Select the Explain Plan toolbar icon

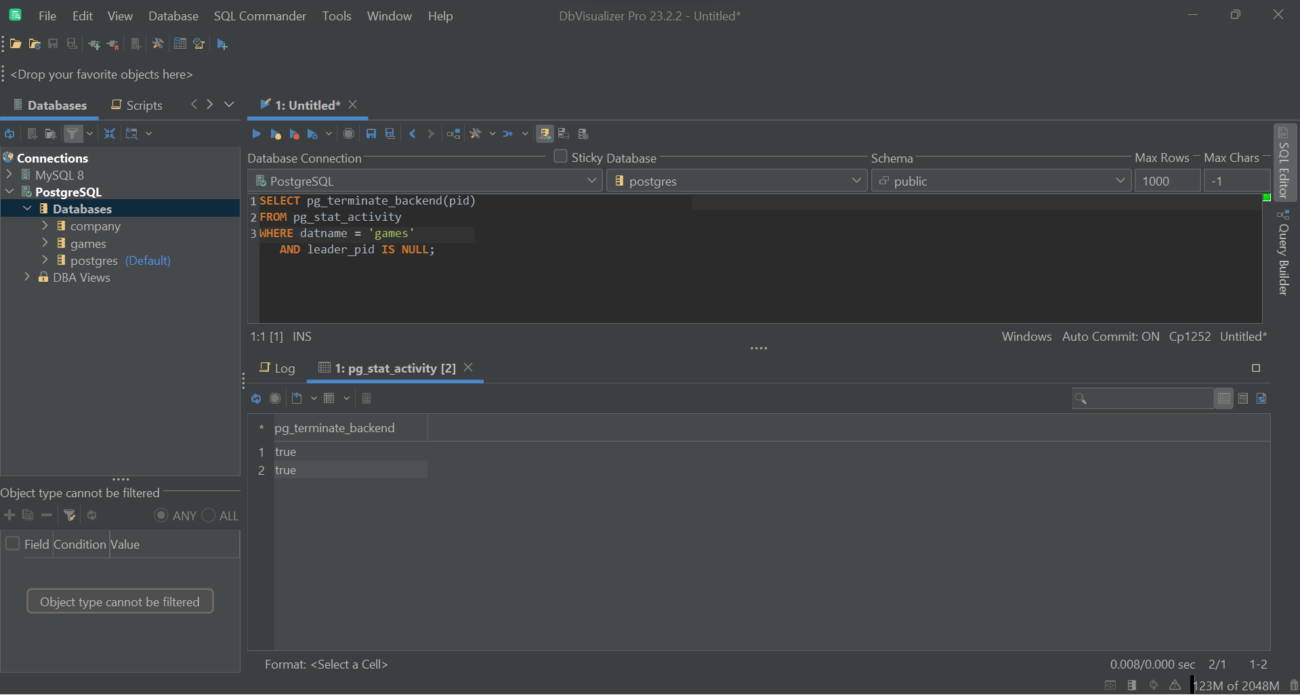[x=453, y=133]
